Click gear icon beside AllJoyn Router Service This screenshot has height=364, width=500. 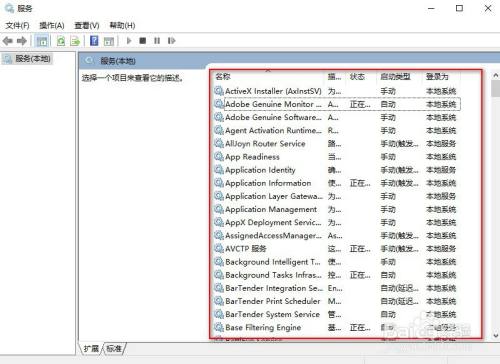point(219,144)
